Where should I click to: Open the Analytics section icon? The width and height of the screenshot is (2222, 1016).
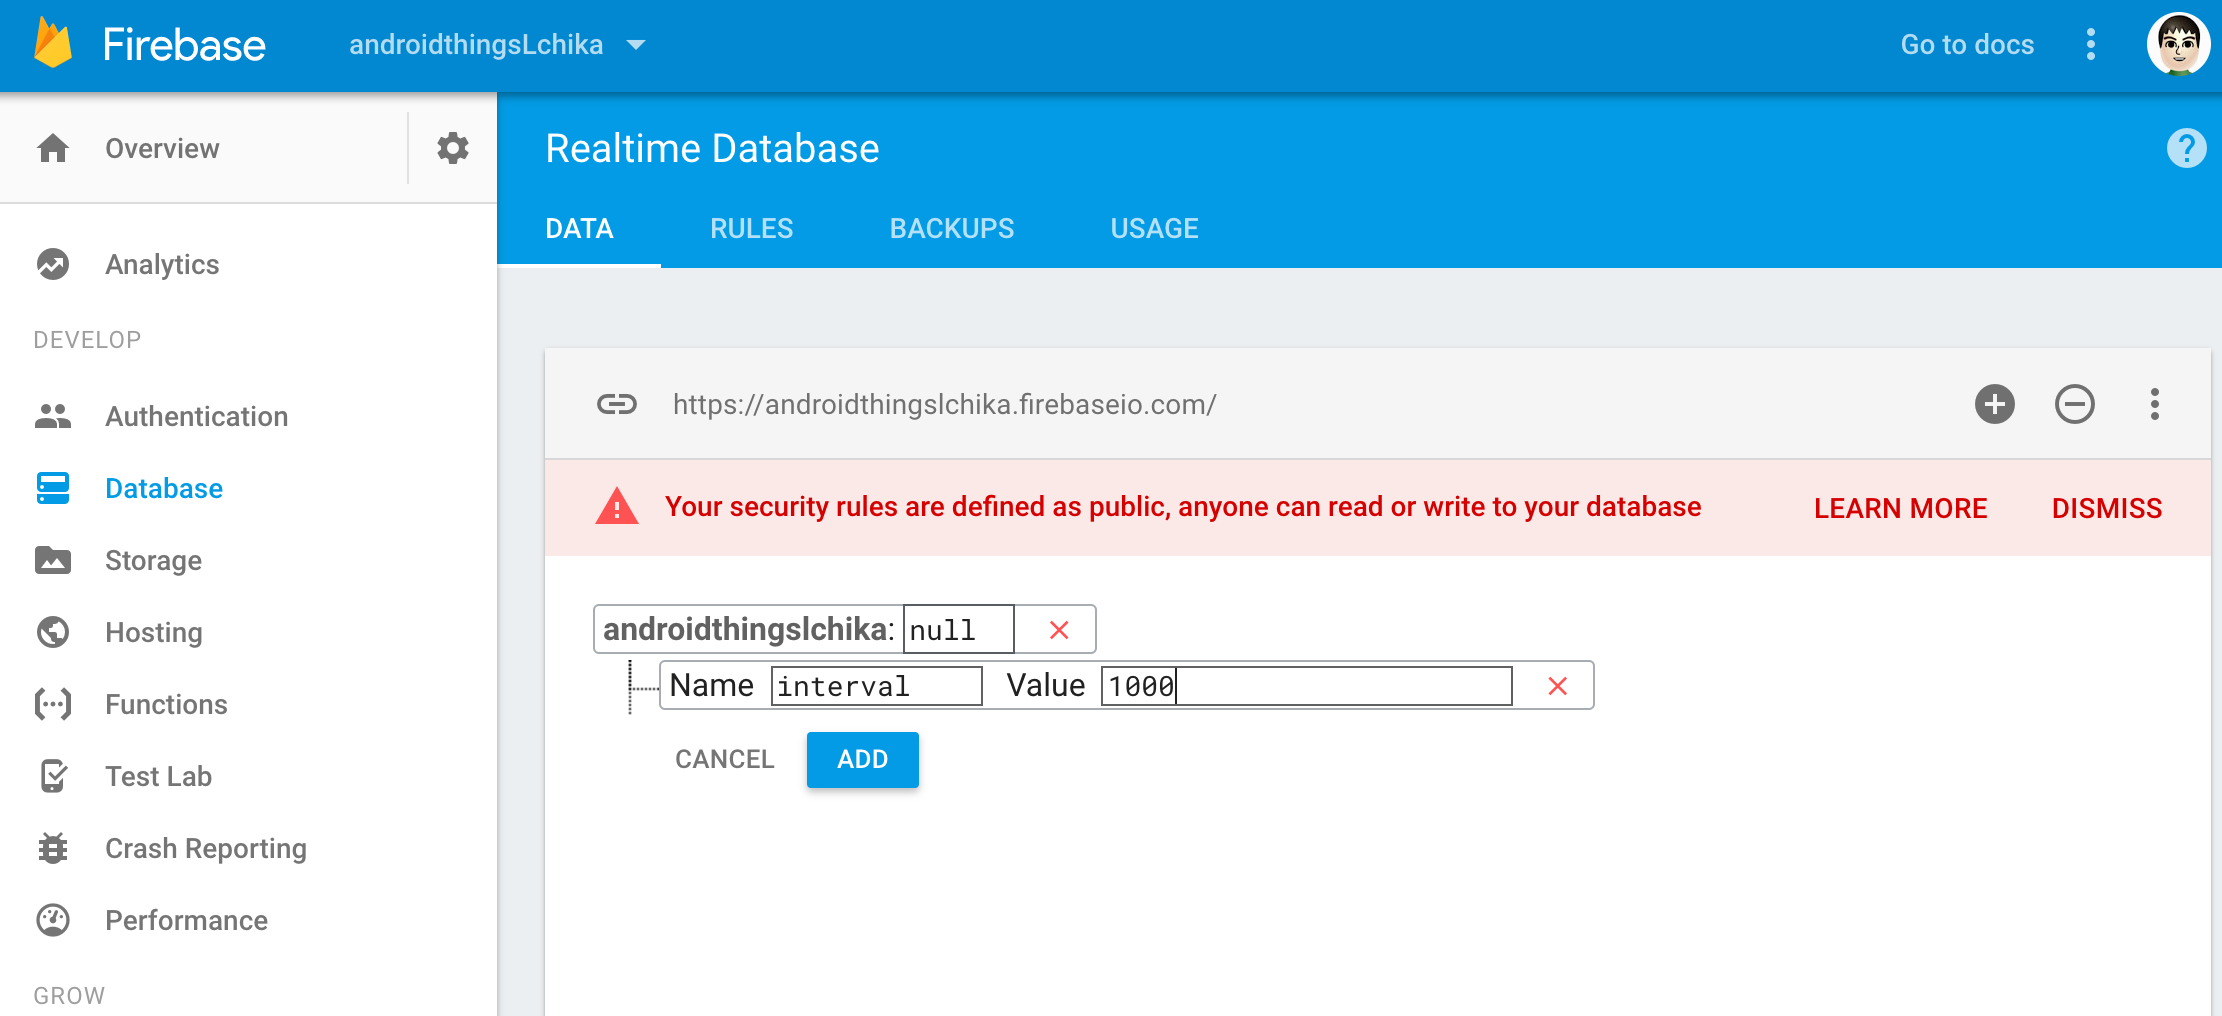pos(53,264)
